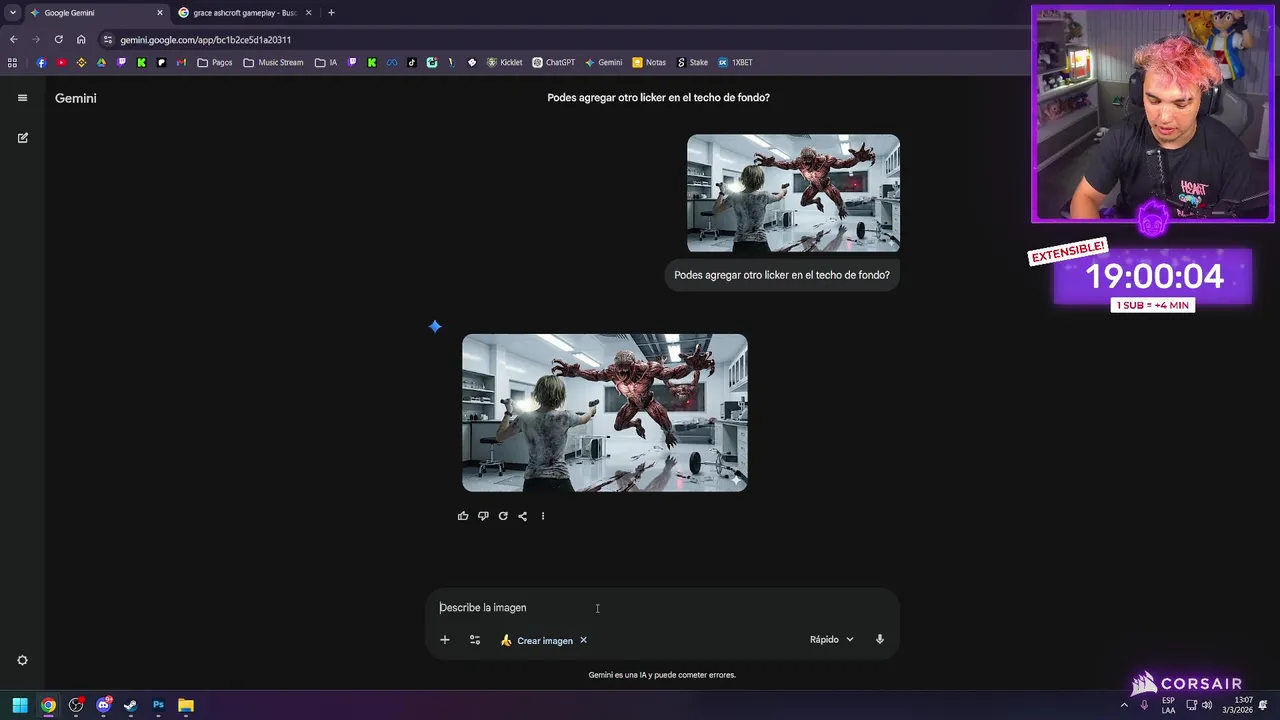The width and height of the screenshot is (1280, 720).
Task: Open a new browser tab
Action: pyautogui.click(x=331, y=13)
